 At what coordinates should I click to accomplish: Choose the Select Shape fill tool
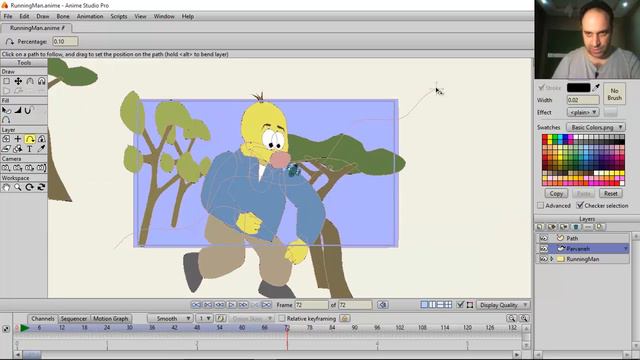tap(6, 110)
